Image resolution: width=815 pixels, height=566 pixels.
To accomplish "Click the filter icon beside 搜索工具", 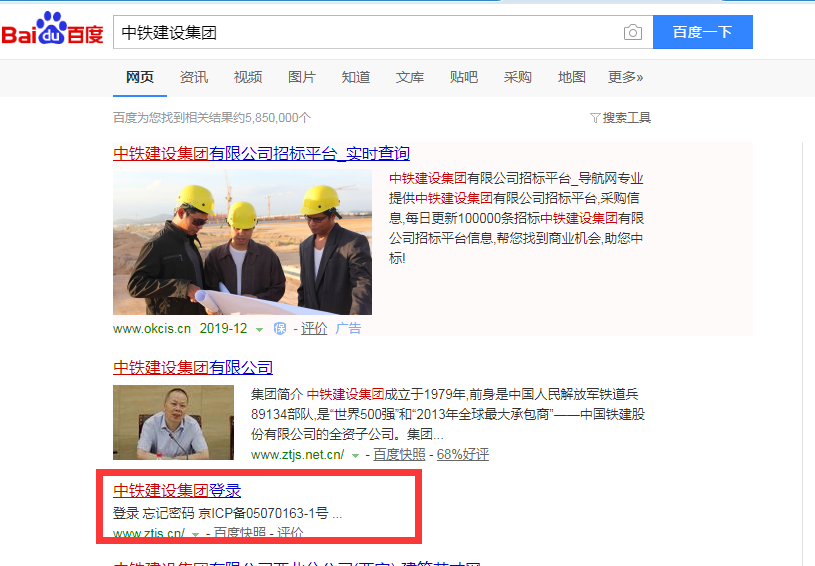I will point(595,118).
